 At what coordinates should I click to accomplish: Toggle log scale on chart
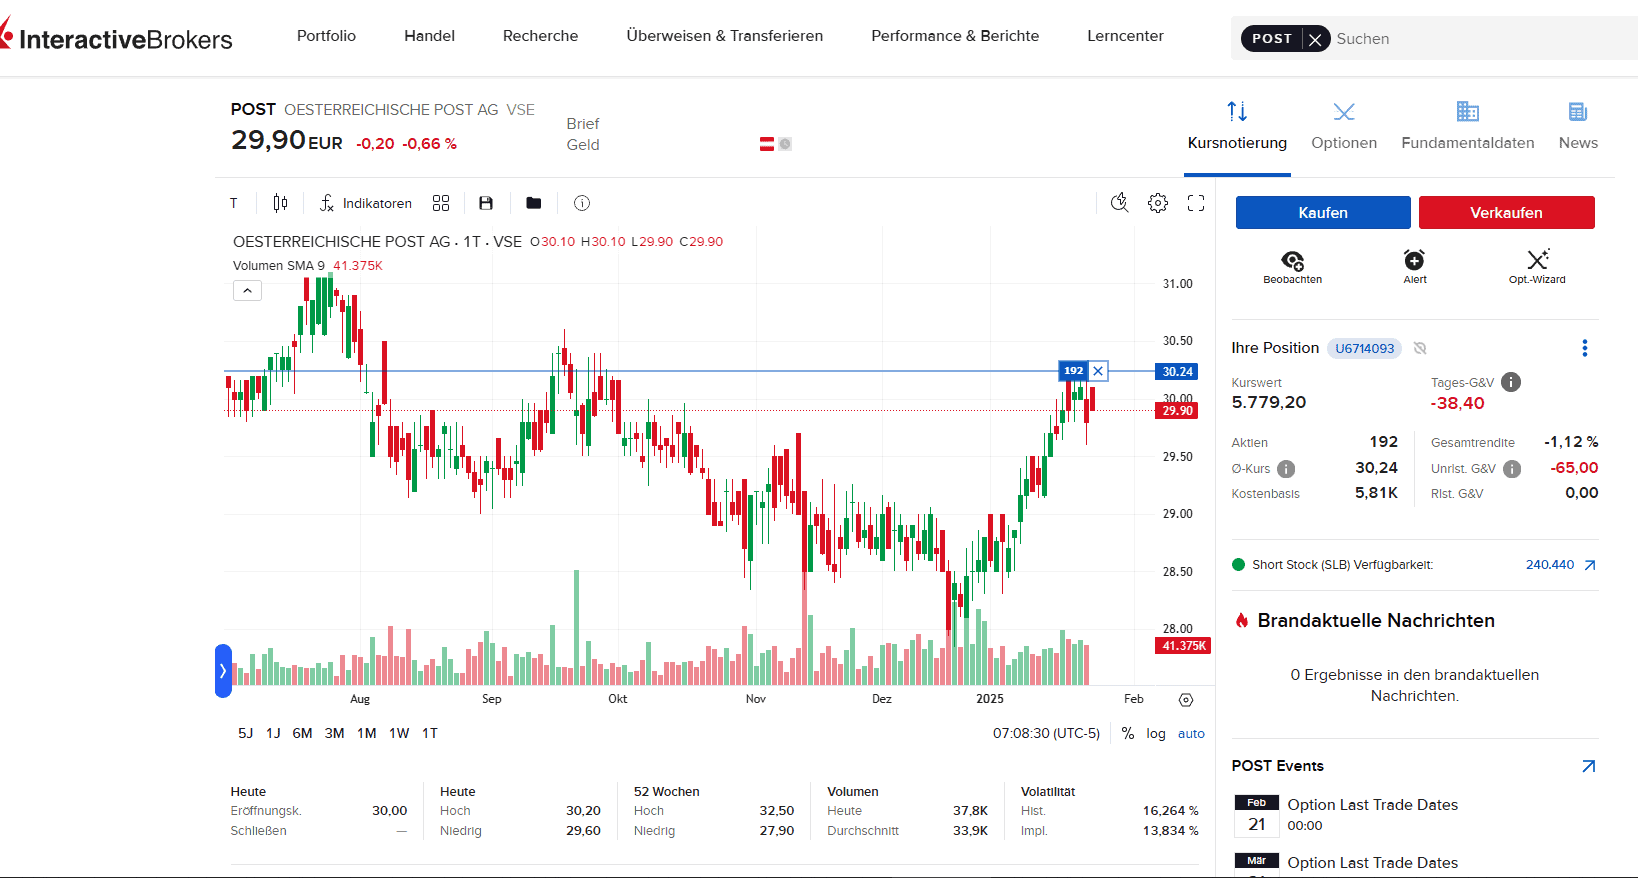tap(1156, 733)
